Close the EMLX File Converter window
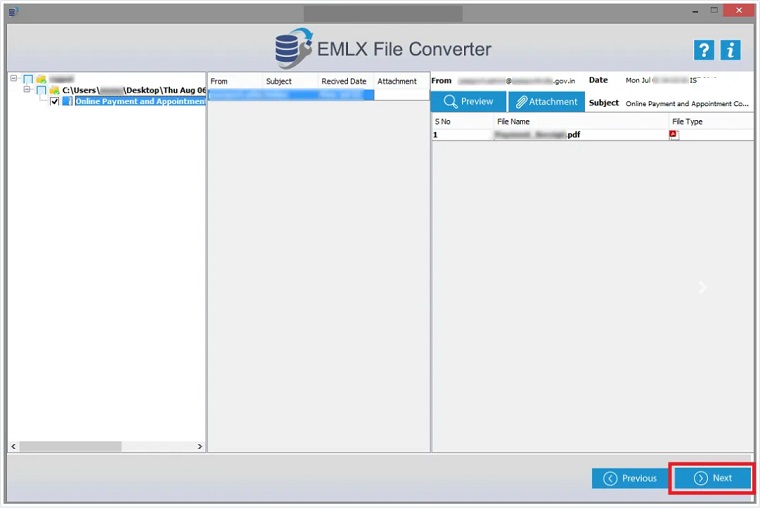760x508 pixels. [739, 10]
